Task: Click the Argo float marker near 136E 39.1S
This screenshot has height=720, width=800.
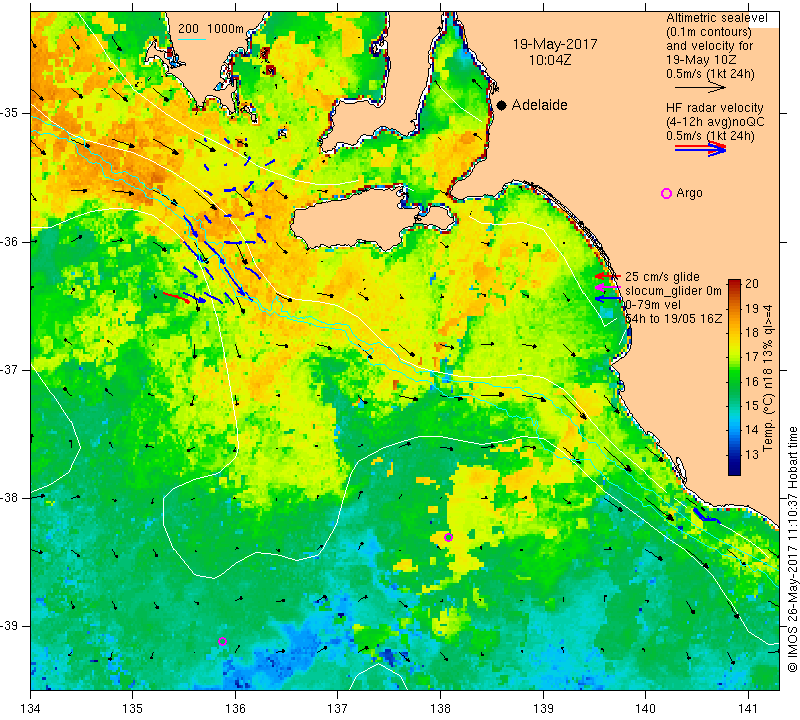Action: click(222, 641)
